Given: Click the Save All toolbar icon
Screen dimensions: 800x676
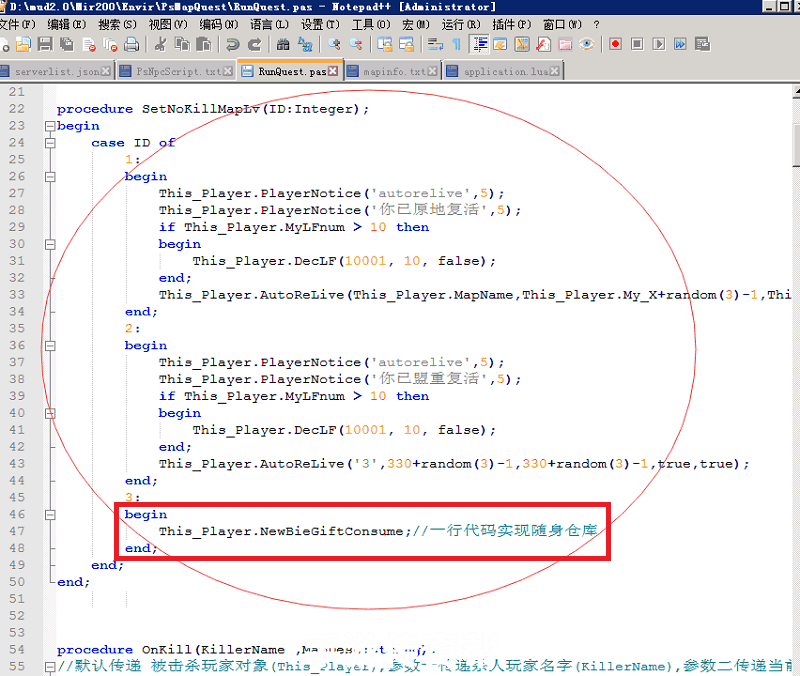Looking at the screenshot, I should tap(66, 45).
